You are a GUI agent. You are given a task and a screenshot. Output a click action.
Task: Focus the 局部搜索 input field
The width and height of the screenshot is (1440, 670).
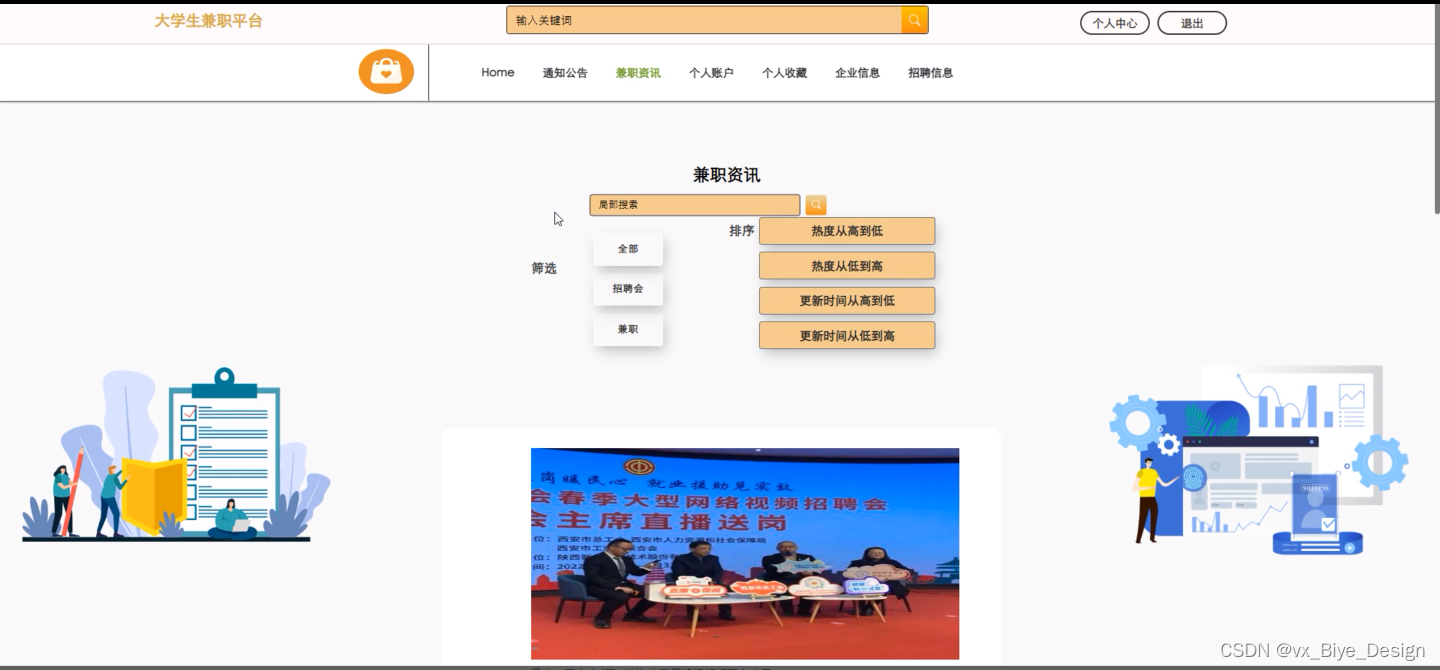pyautogui.click(x=695, y=205)
